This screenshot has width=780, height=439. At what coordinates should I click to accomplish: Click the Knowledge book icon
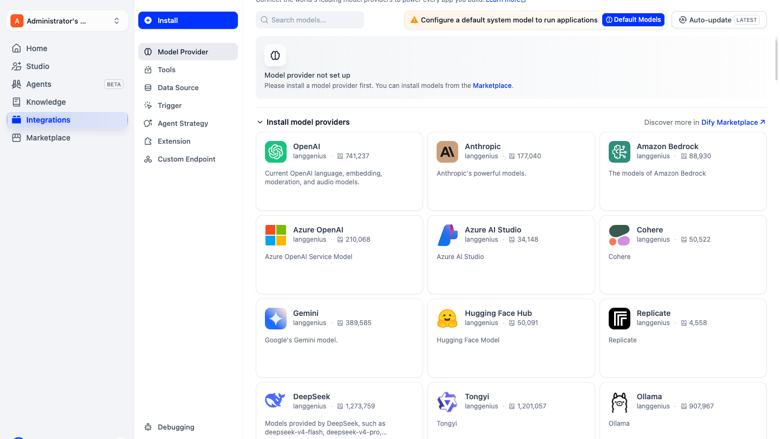point(16,102)
